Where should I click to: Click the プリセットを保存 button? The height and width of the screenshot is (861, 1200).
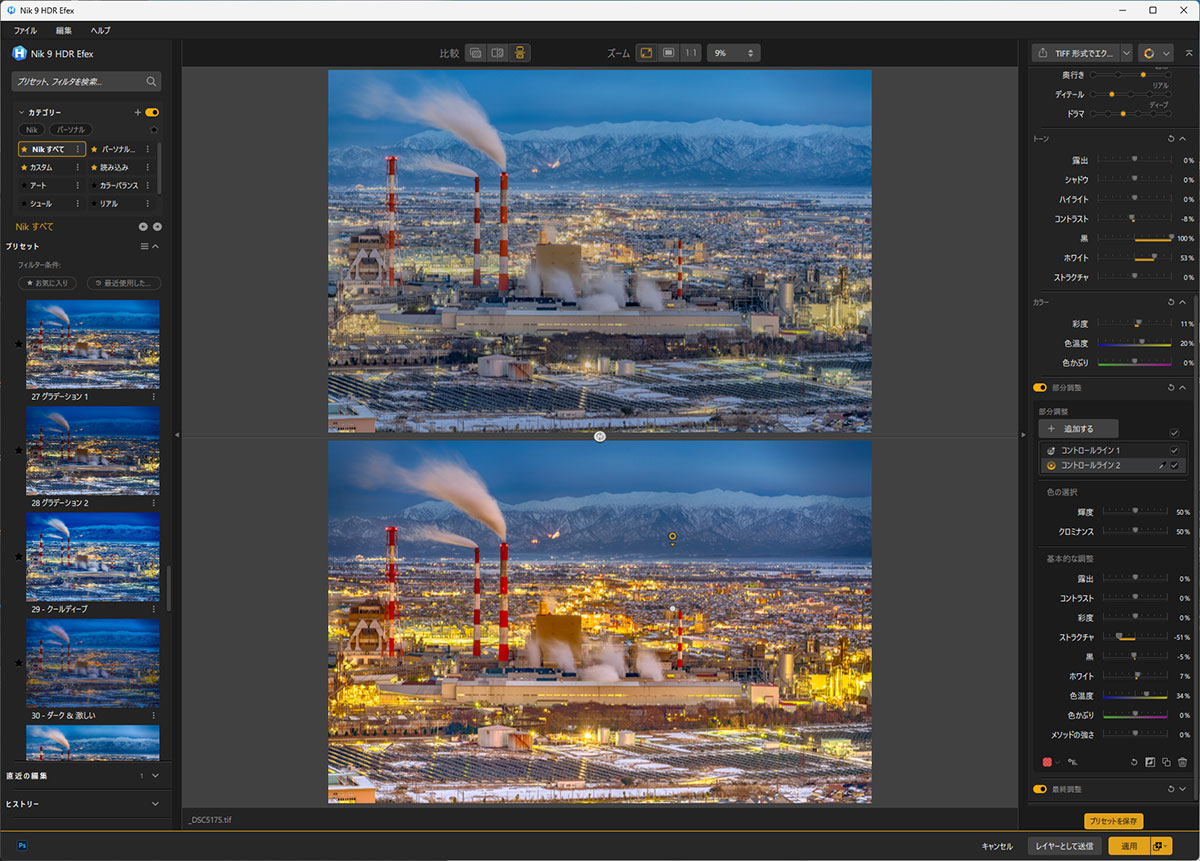pos(1113,821)
